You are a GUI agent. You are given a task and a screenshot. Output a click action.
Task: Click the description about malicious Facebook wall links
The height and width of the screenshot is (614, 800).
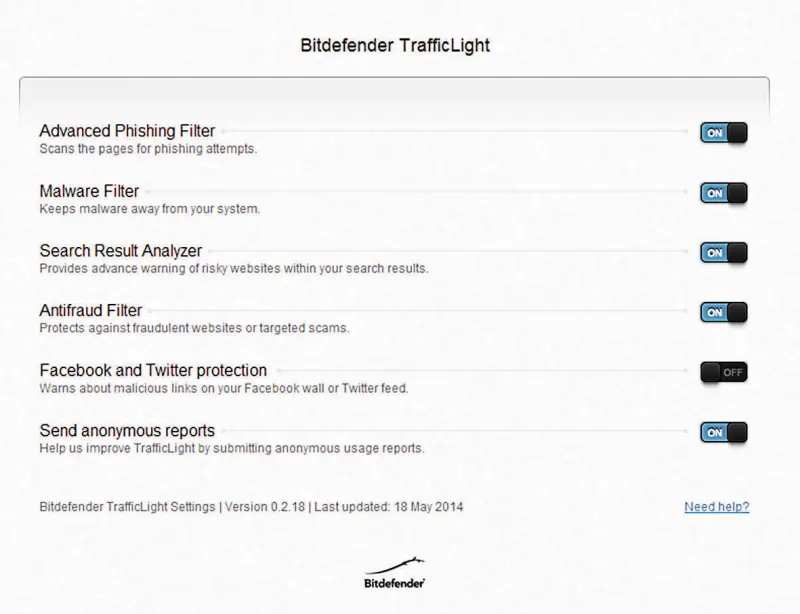(223, 388)
